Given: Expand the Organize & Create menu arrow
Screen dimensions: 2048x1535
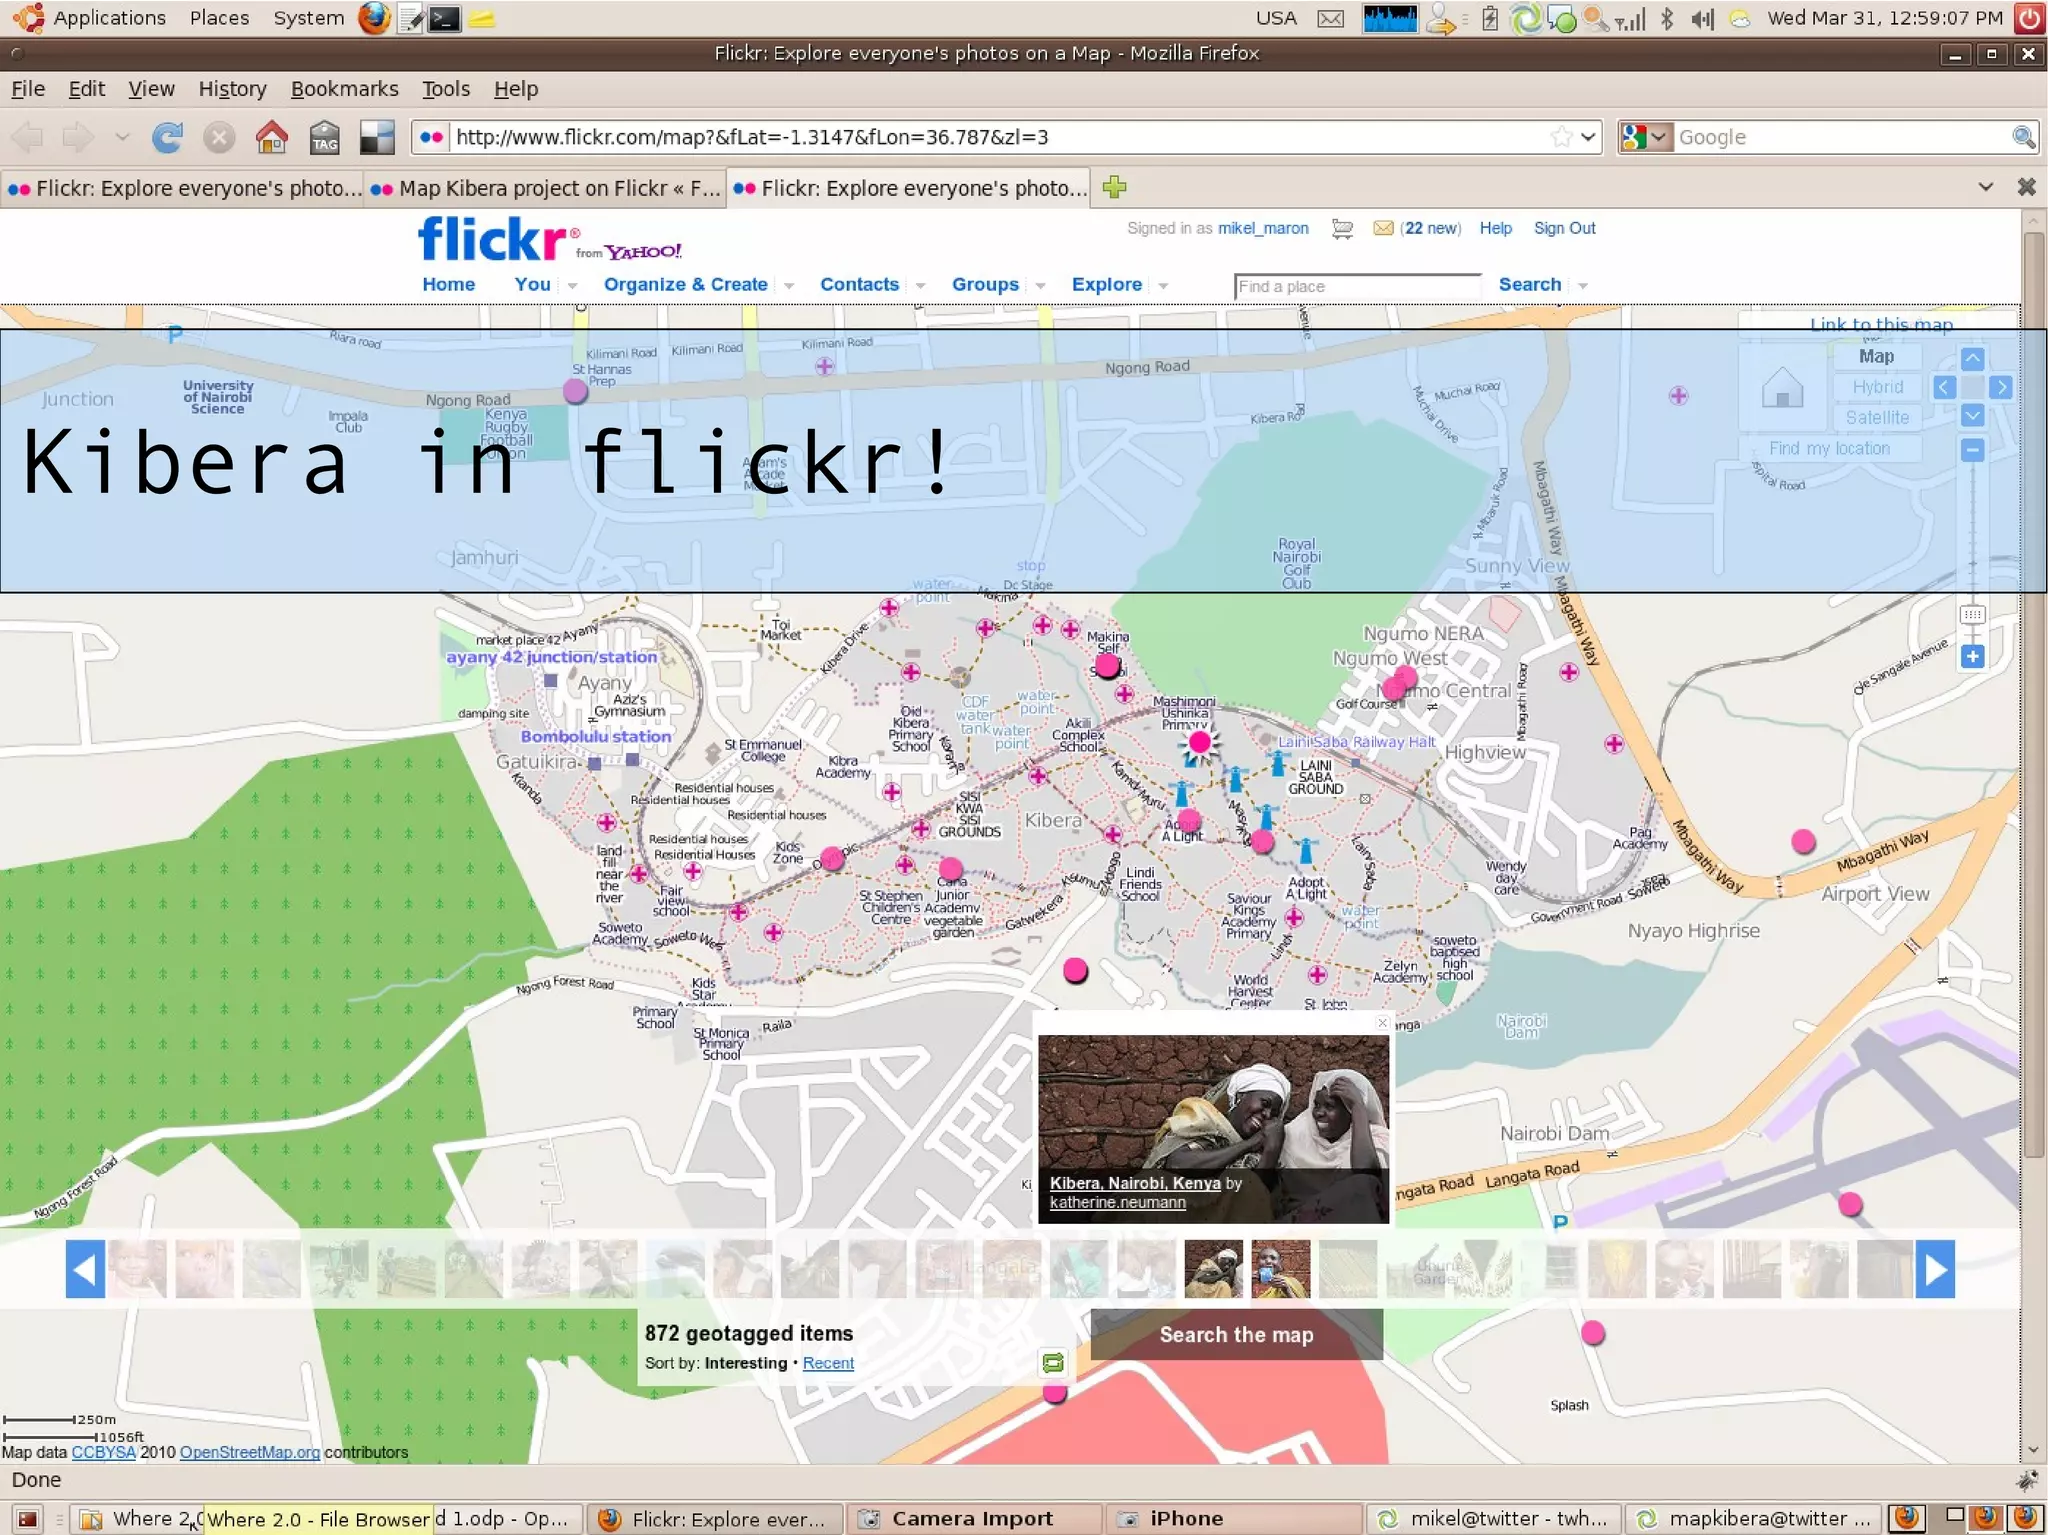Looking at the screenshot, I should [788, 286].
